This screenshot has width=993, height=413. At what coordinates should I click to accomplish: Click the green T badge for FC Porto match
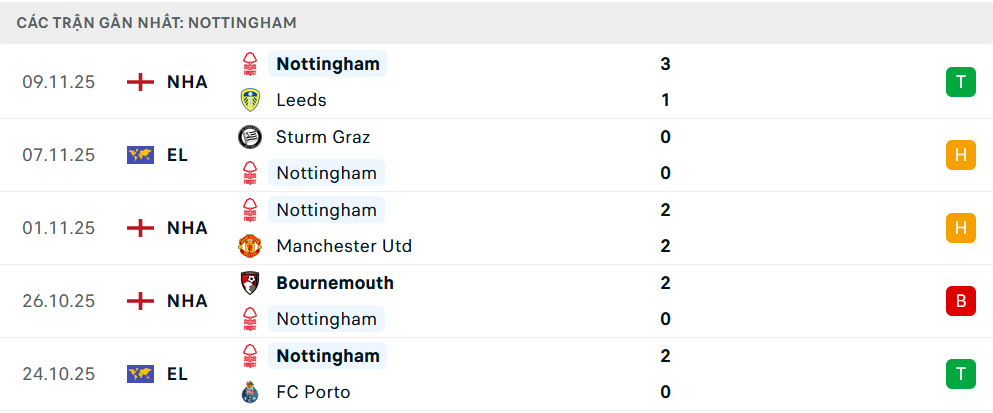[960, 374]
